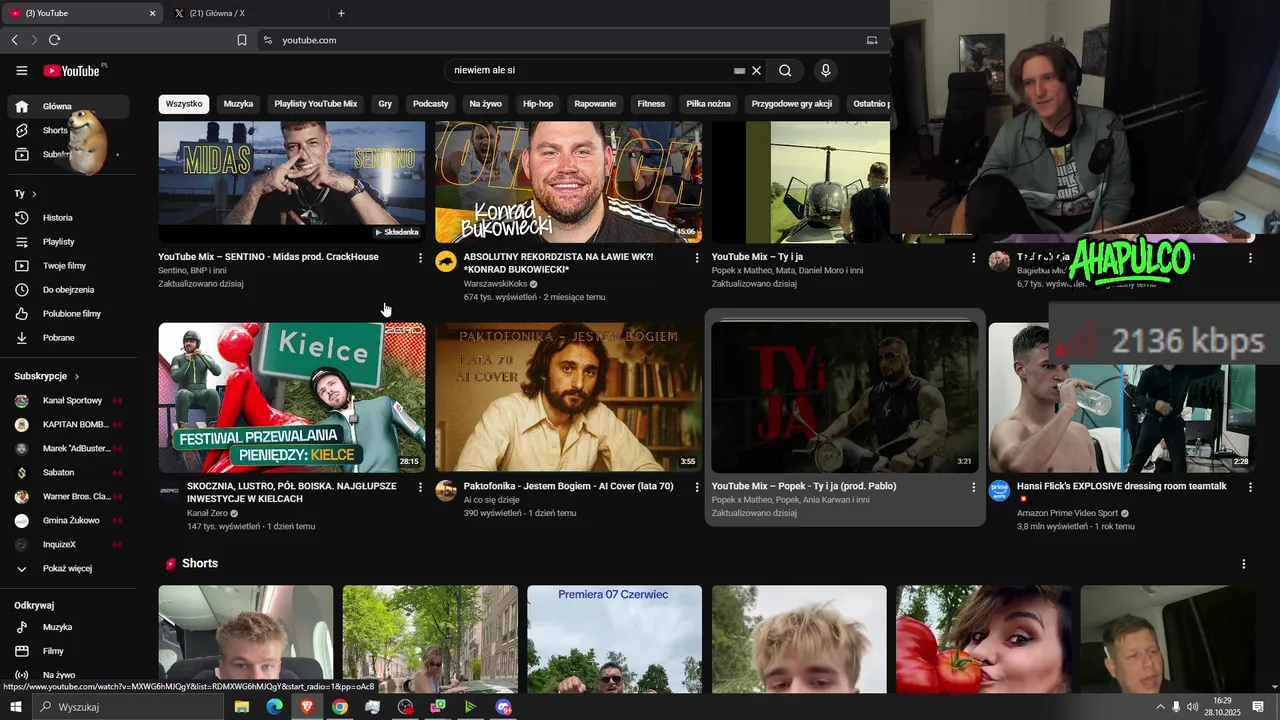Expand the Subskrypcje section header

pos(45,376)
